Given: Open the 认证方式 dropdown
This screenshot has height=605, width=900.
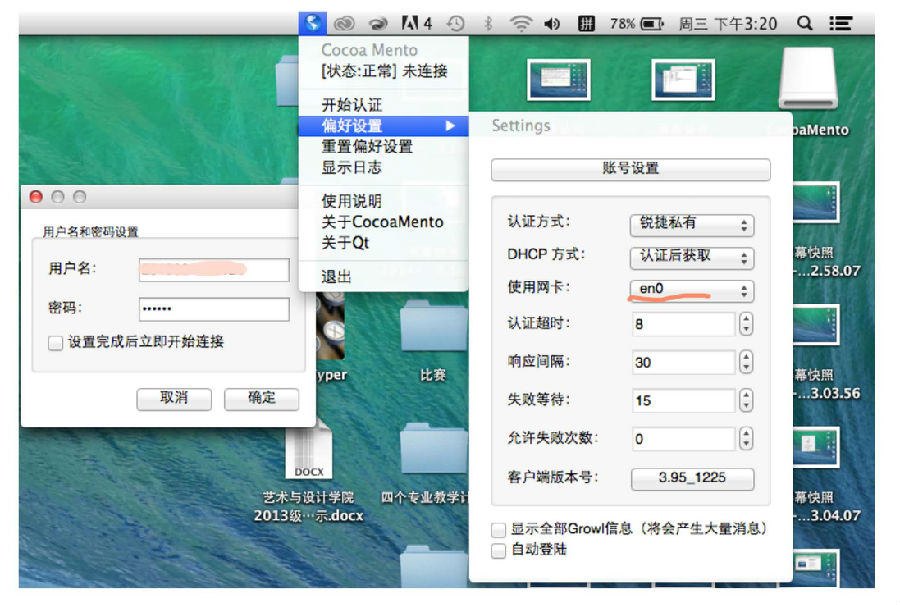Looking at the screenshot, I should point(691,225).
